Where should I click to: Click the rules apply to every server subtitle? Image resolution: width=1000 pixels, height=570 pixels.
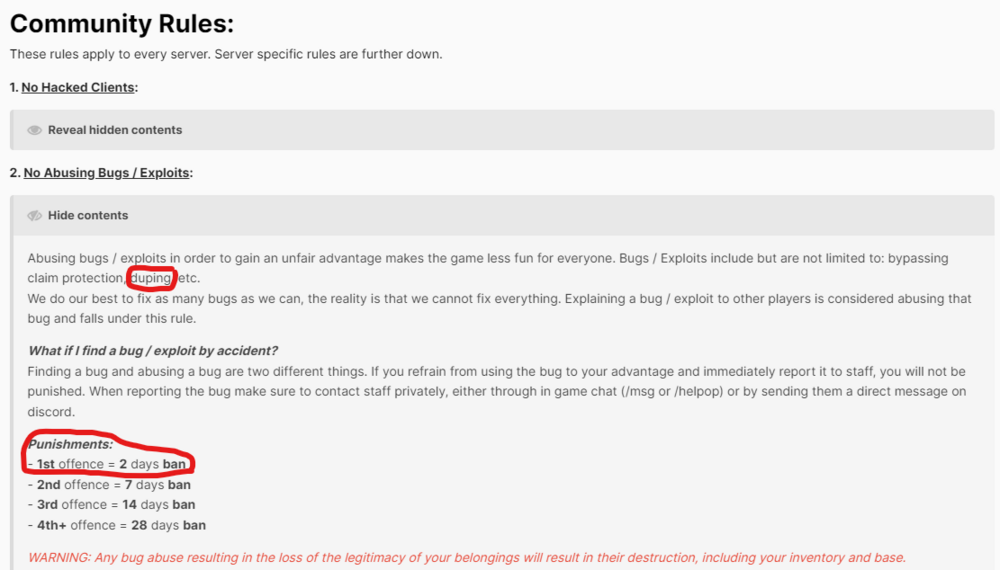point(226,54)
